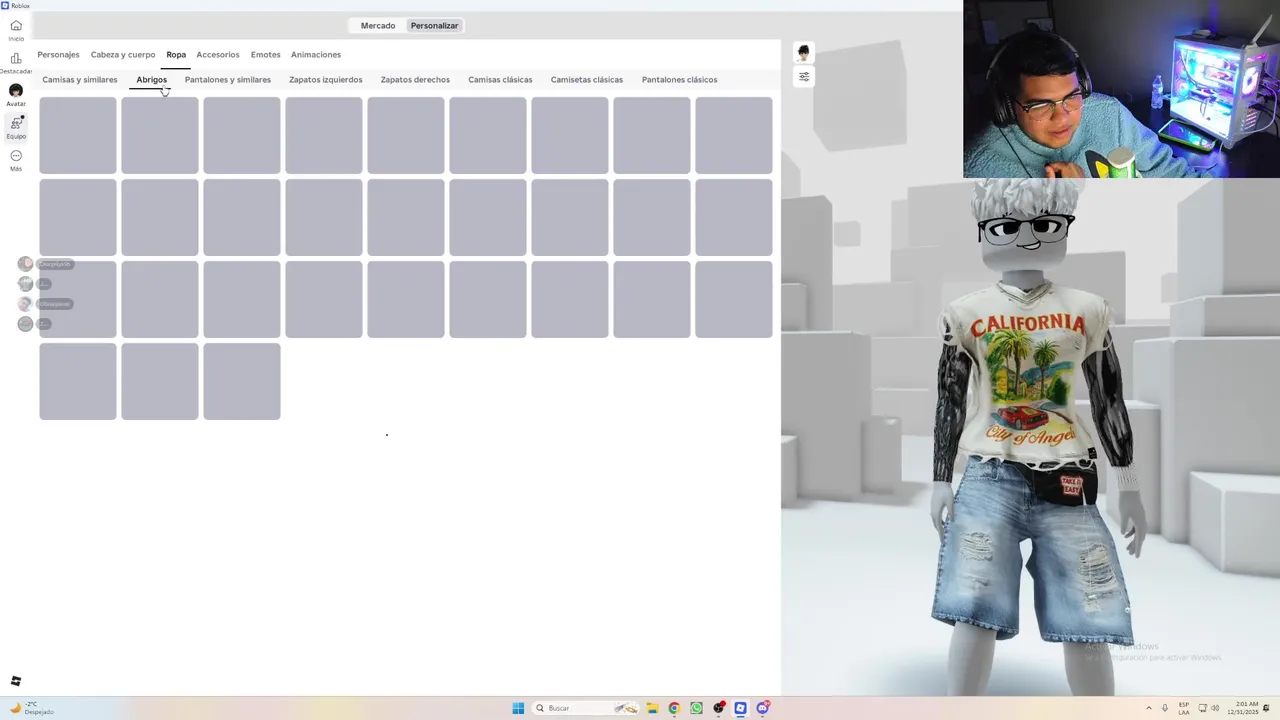Go to Inicio home icon in sidebar
The height and width of the screenshot is (720, 1280).
16,26
